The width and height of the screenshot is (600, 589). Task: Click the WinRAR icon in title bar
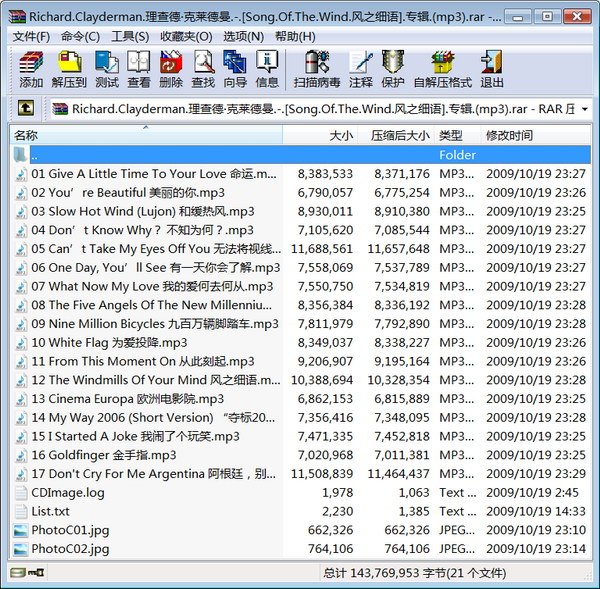(x=17, y=17)
